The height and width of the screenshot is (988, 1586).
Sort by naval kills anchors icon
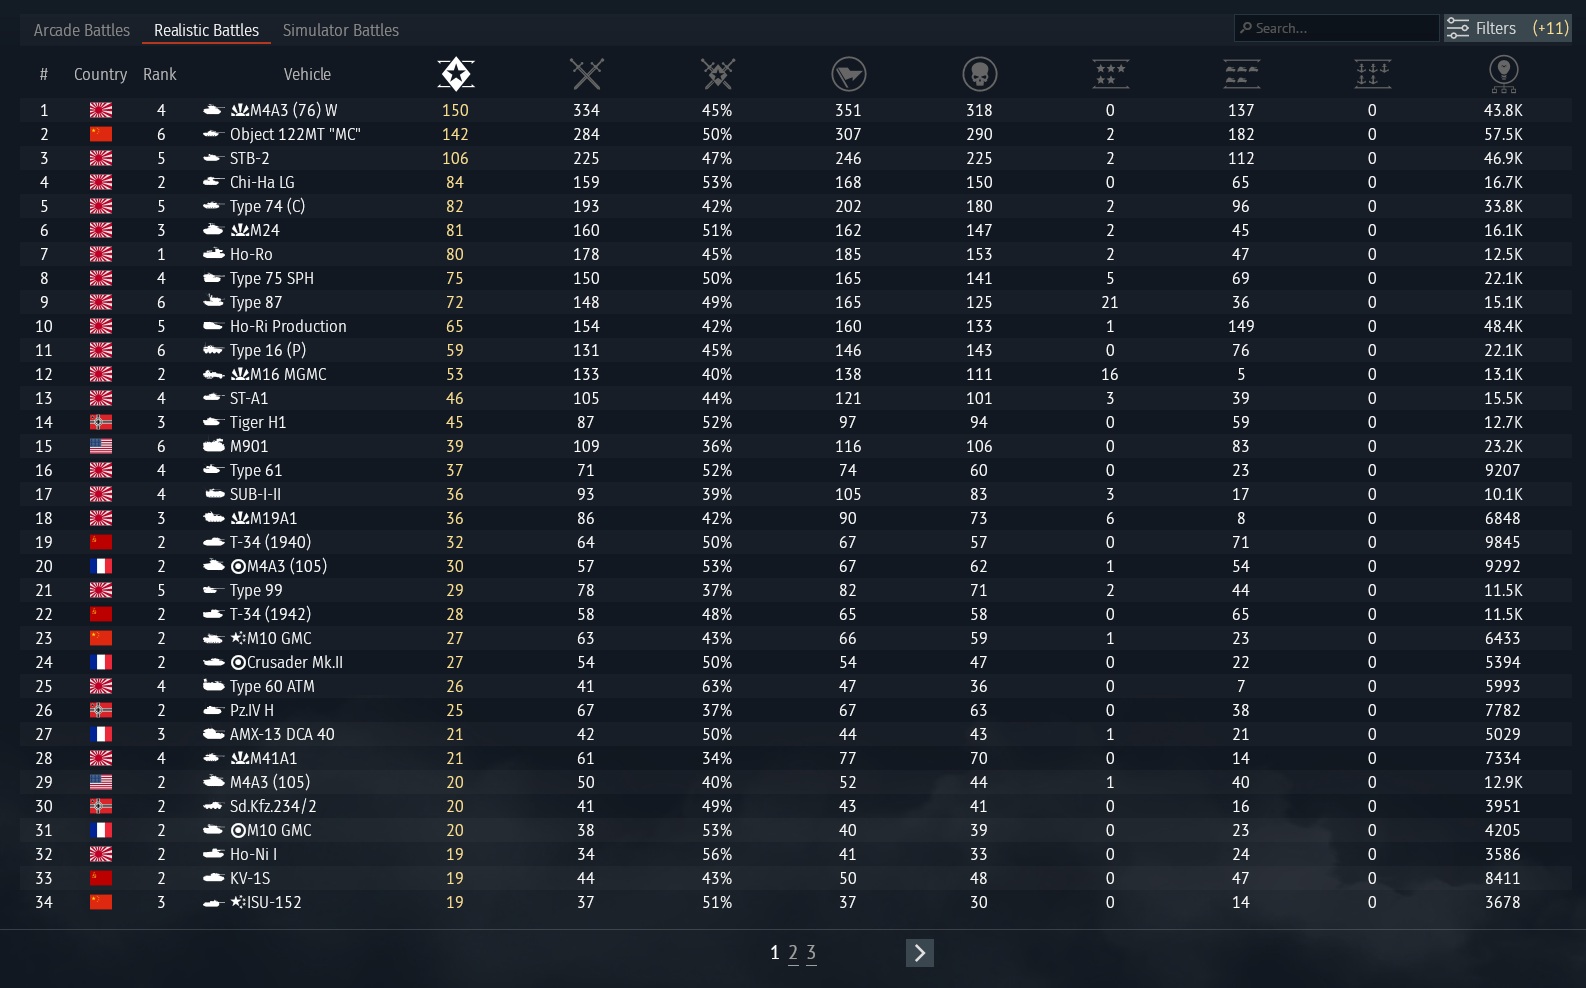(1372, 74)
